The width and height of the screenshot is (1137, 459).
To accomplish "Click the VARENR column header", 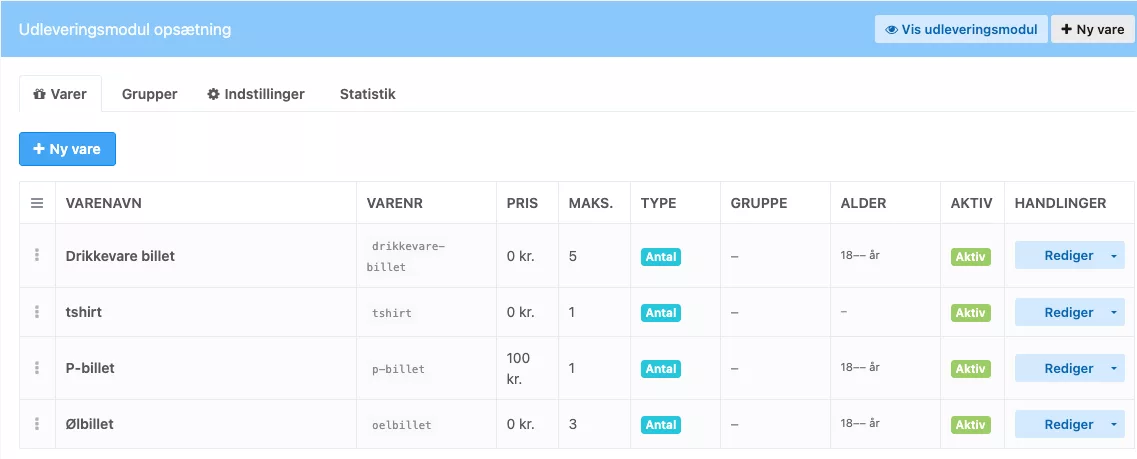I will [395, 203].
